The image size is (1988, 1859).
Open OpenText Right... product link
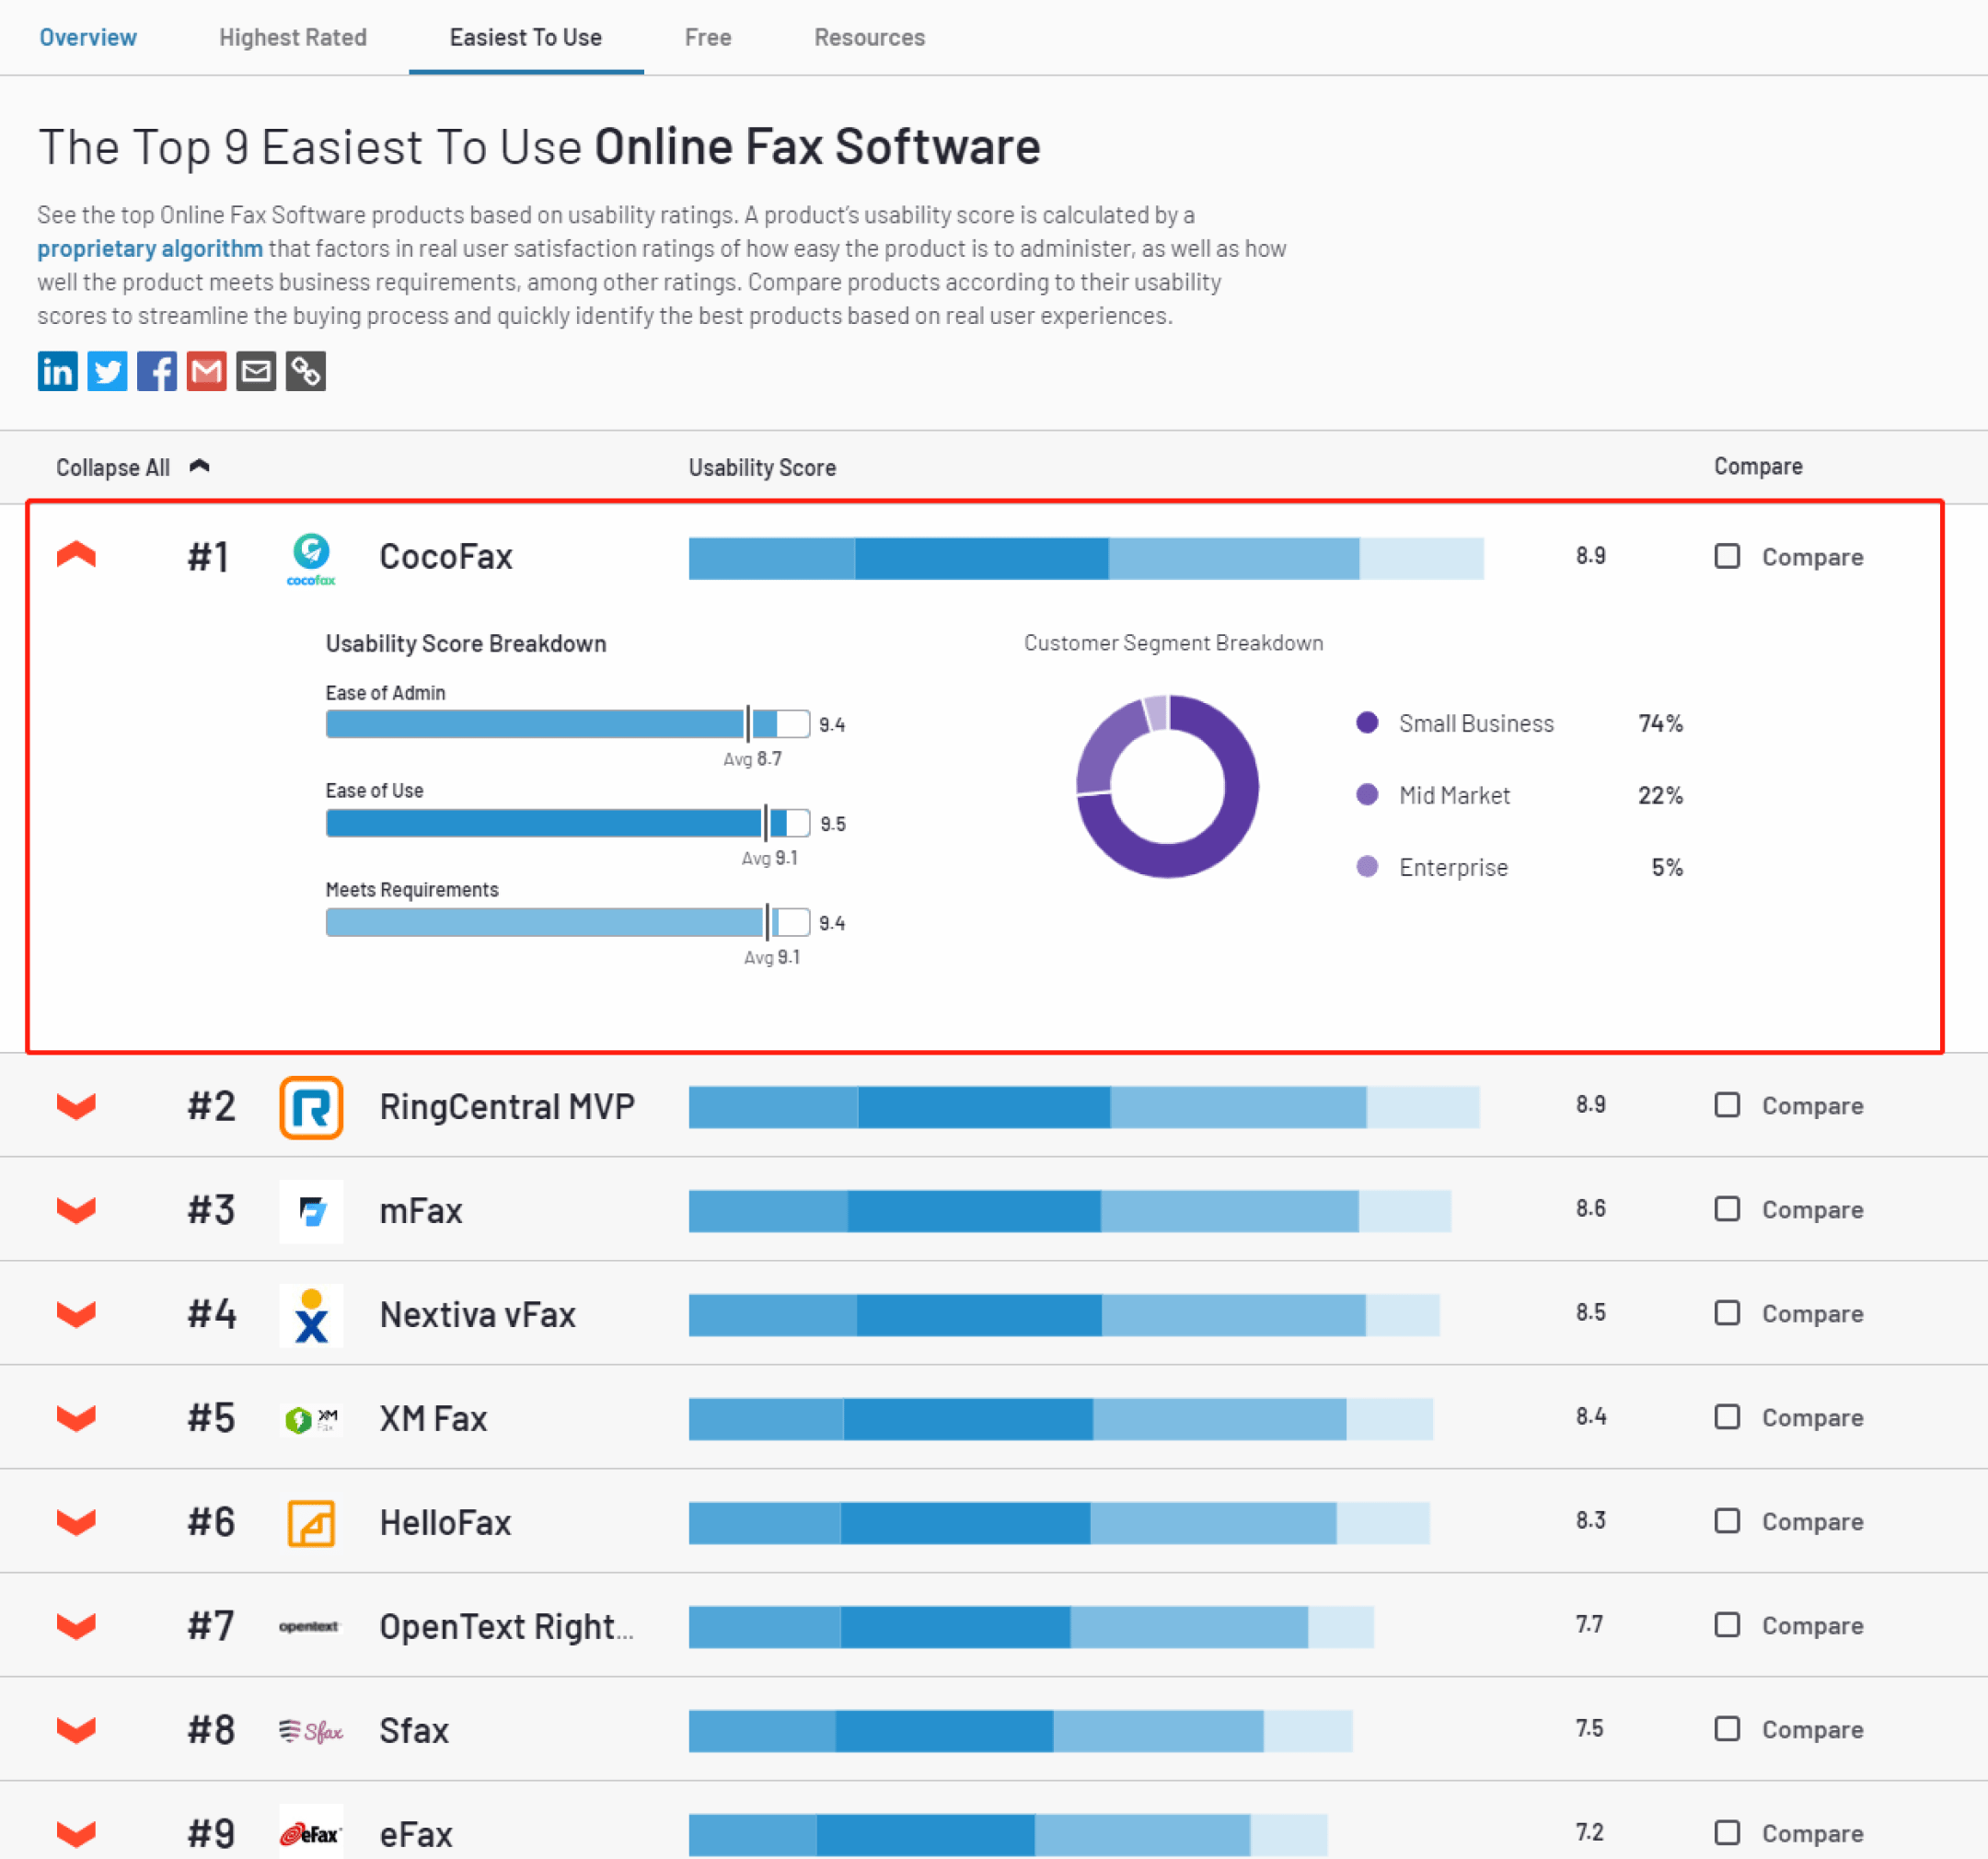(x=506, y=1626)
